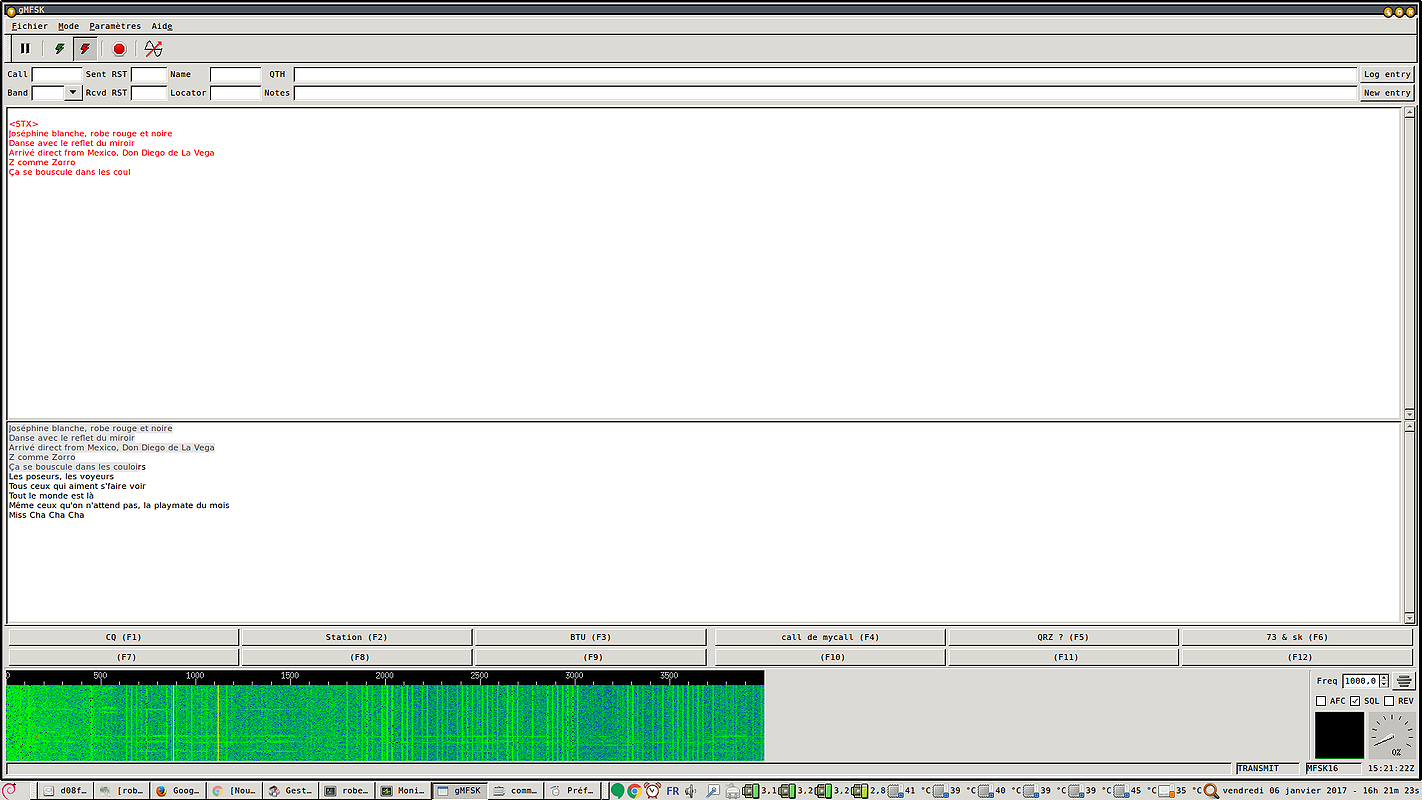
Task: Open the Fichier menu
Action: pyautogui.click(x=30, y=26)
